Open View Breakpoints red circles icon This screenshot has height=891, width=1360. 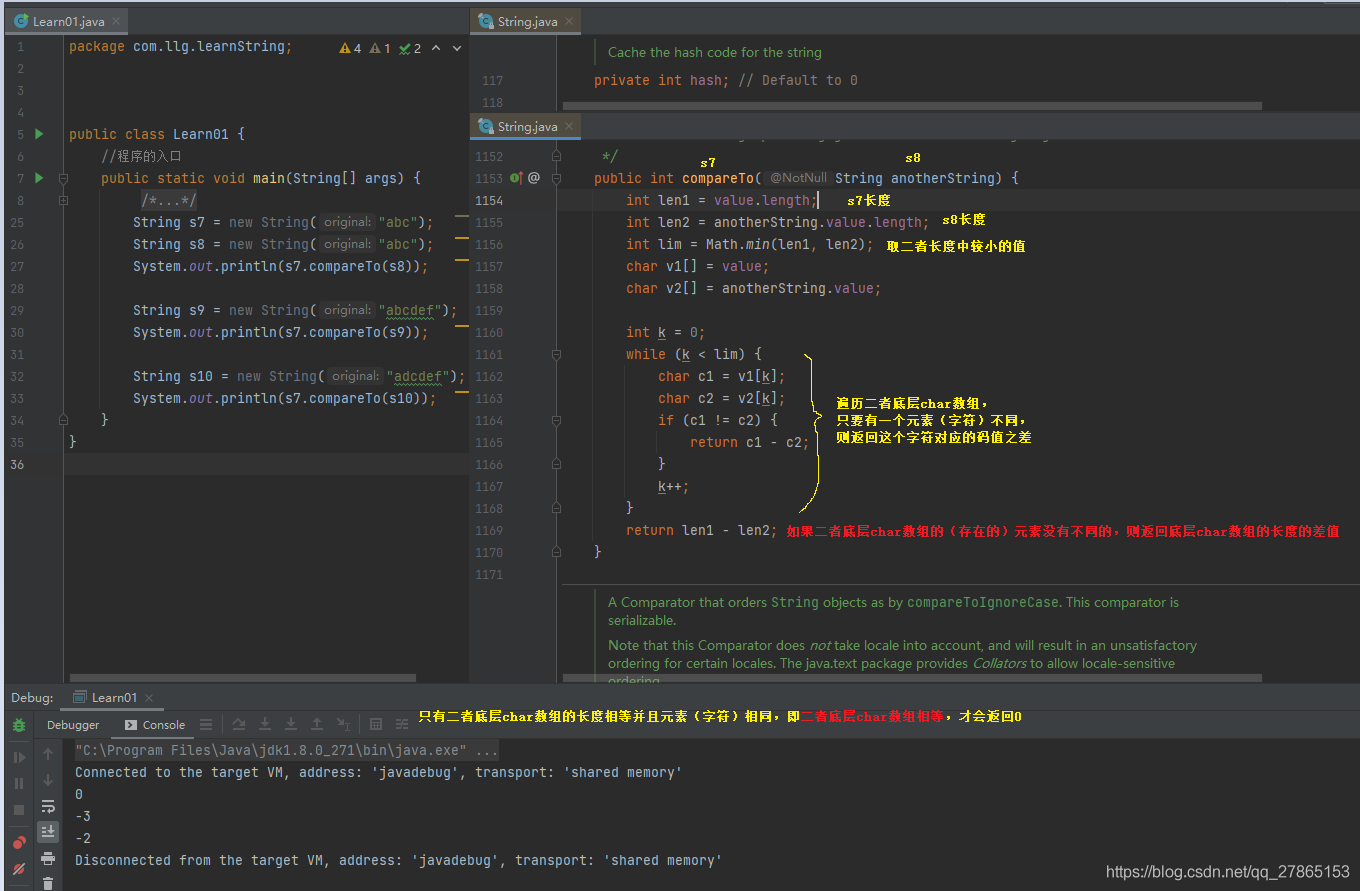click(19, 843)
